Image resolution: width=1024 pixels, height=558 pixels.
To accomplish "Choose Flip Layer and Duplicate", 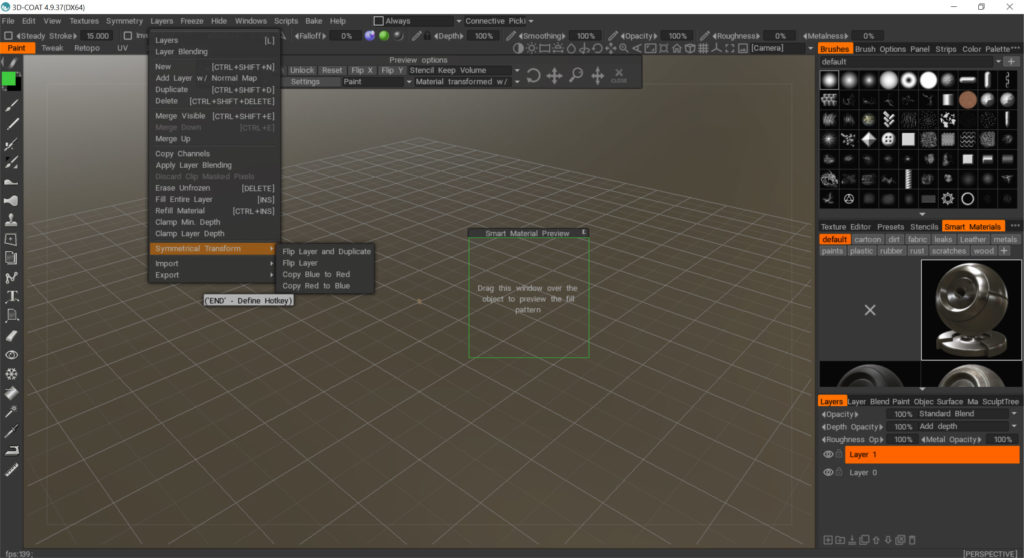I will [327, 252].
